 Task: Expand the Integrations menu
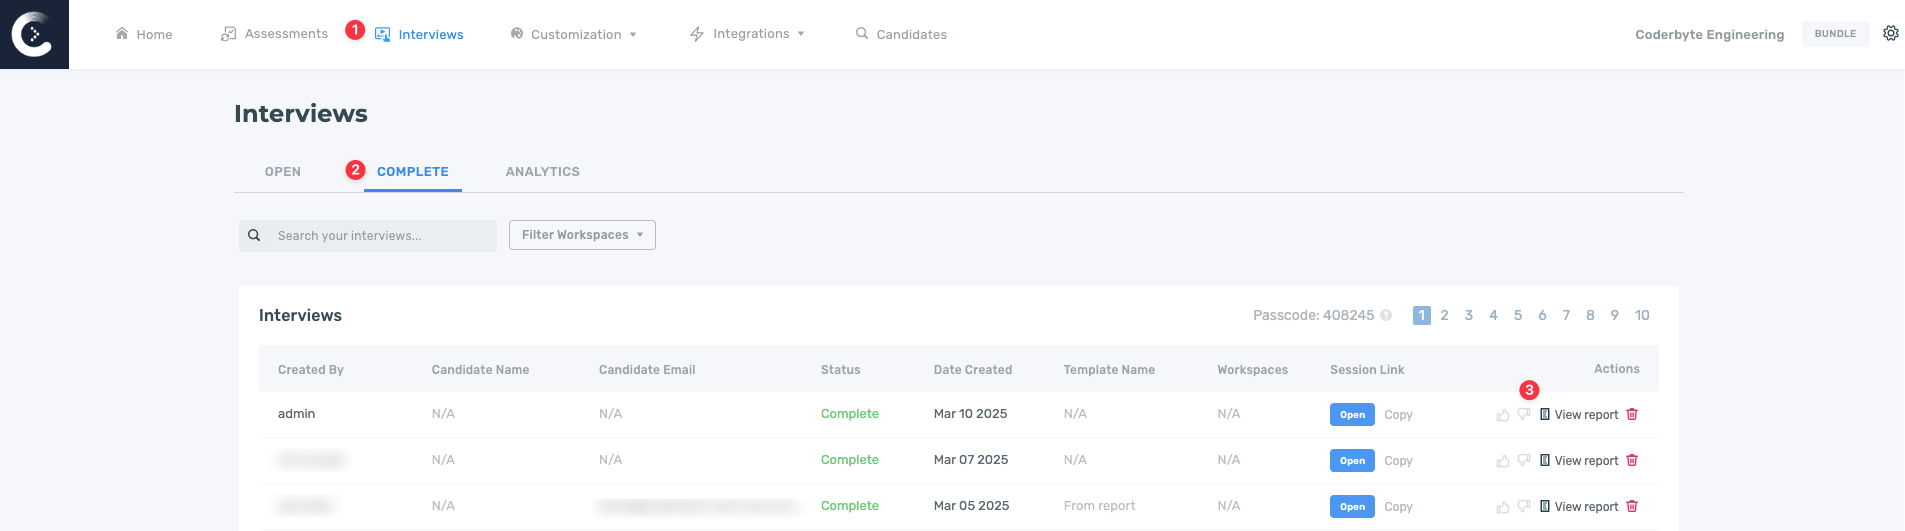click(748, 34)
